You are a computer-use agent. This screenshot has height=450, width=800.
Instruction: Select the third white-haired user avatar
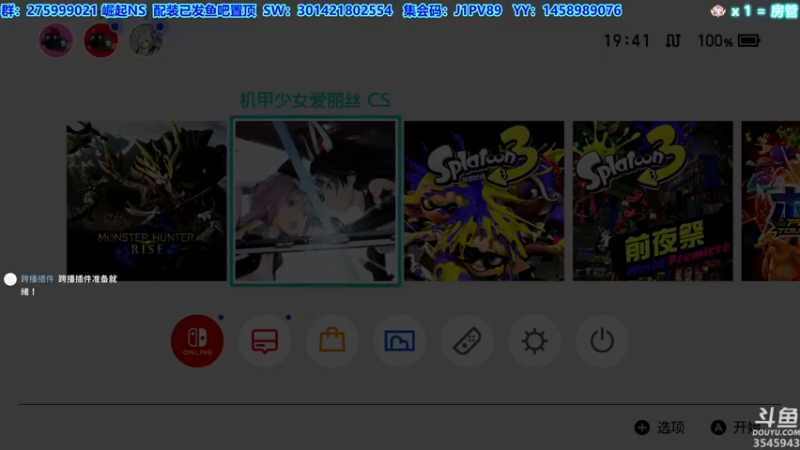point(146,40)
